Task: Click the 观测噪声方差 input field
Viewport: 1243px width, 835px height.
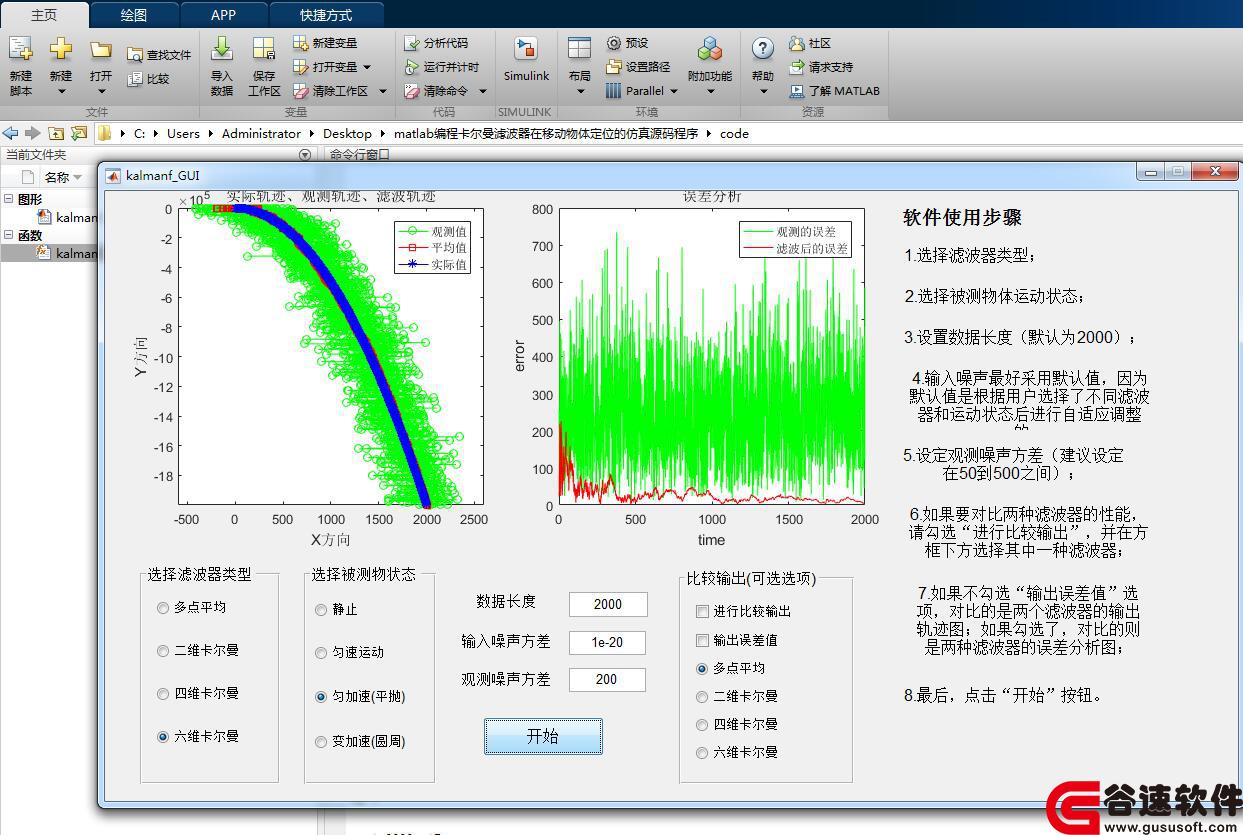Action: pos(608,680)
